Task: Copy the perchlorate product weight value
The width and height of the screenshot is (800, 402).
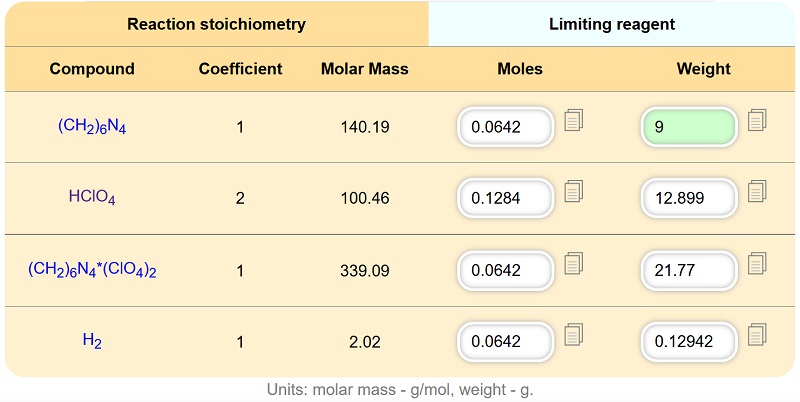Action: pyautogui.click(x=758, y=264)
